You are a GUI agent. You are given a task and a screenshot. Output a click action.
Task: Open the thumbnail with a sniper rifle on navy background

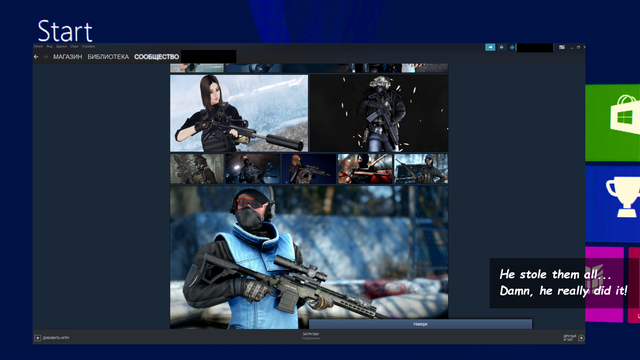click(x=309, y=169)
